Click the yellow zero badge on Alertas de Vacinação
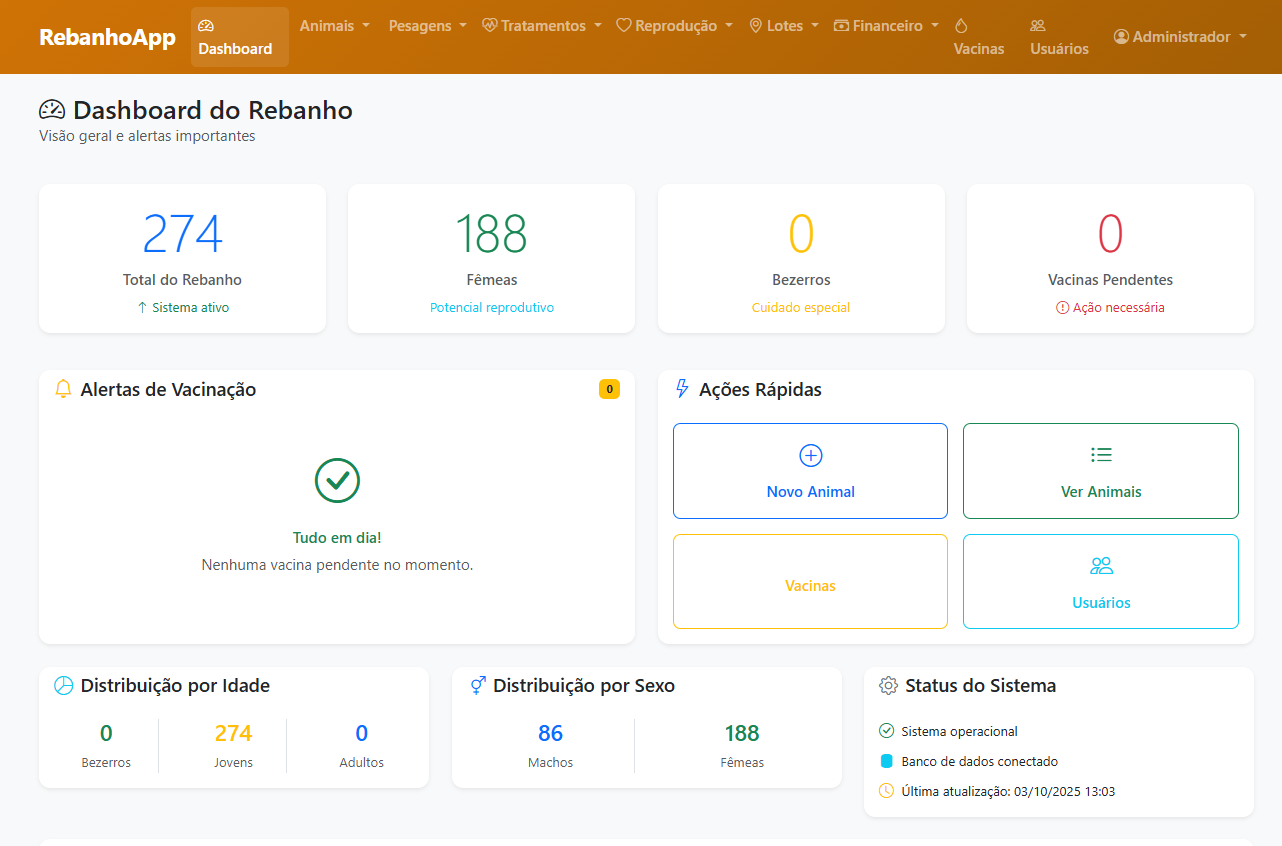Screen dimensions: 1282x846 [609, 389]
